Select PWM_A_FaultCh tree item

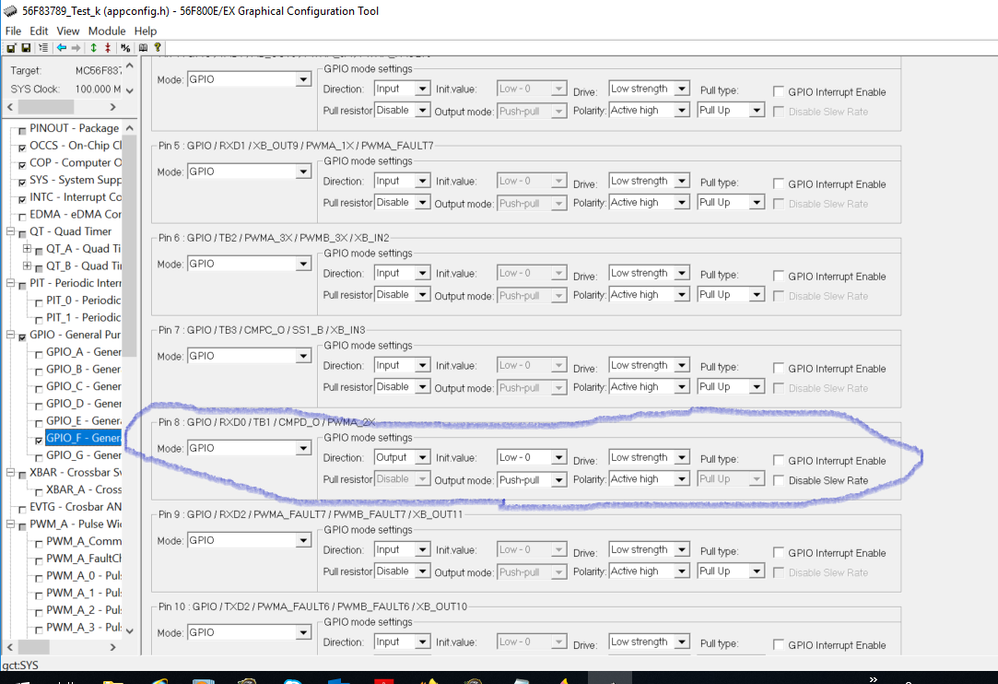tap(83, 558)
